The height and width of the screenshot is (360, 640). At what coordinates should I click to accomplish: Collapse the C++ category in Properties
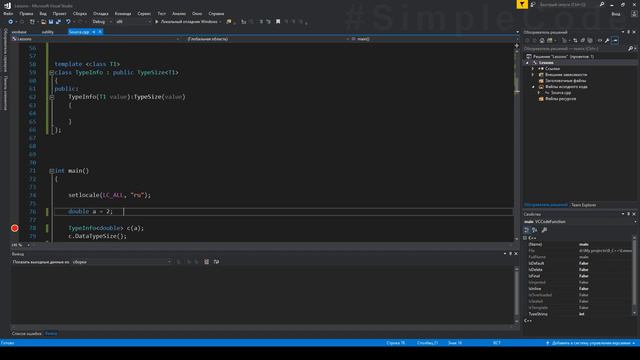coord(526,238)
